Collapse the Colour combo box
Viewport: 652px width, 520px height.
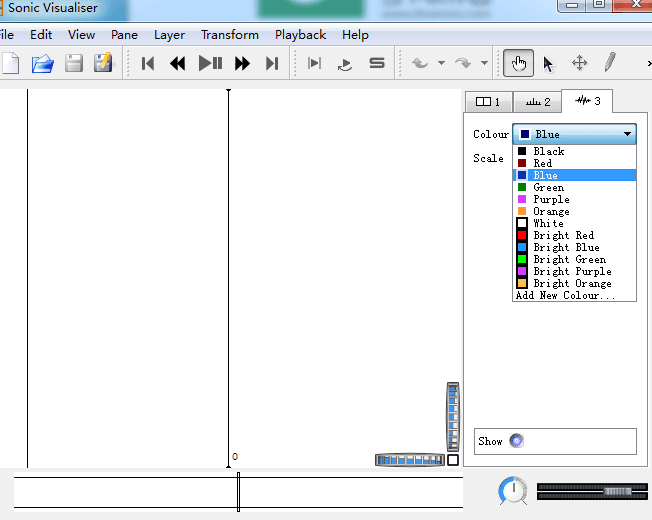click(x=627, y=134)
